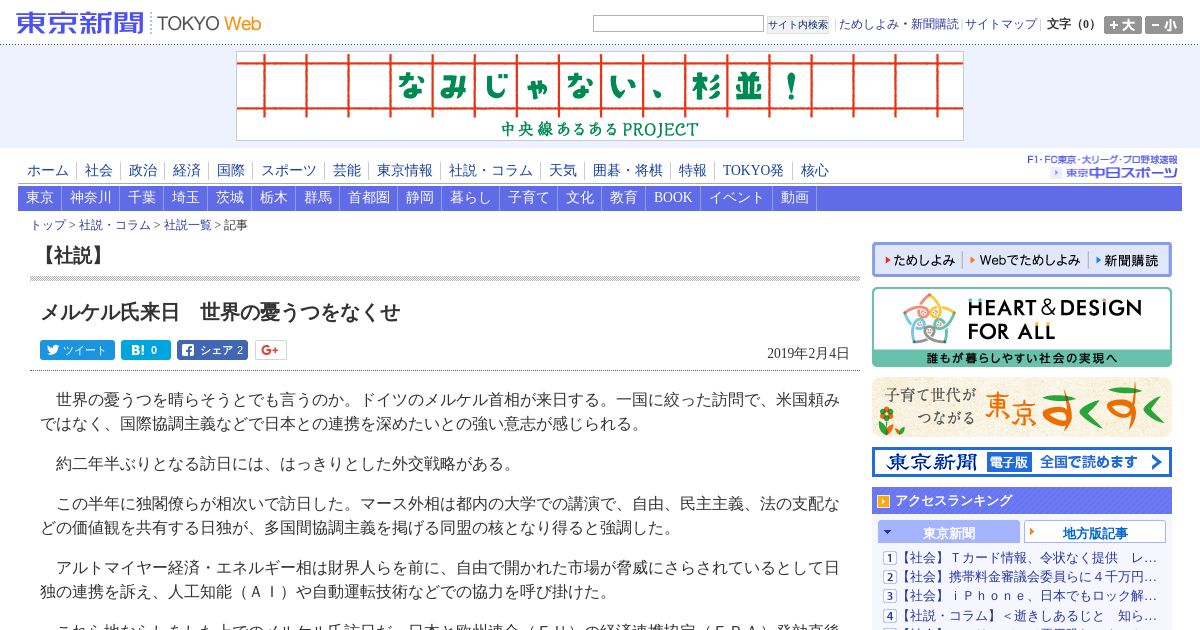The height and width of the screenshot is (630, 1200).
Task: Open the ホーム menu item
Action: [x=48, y=170]
